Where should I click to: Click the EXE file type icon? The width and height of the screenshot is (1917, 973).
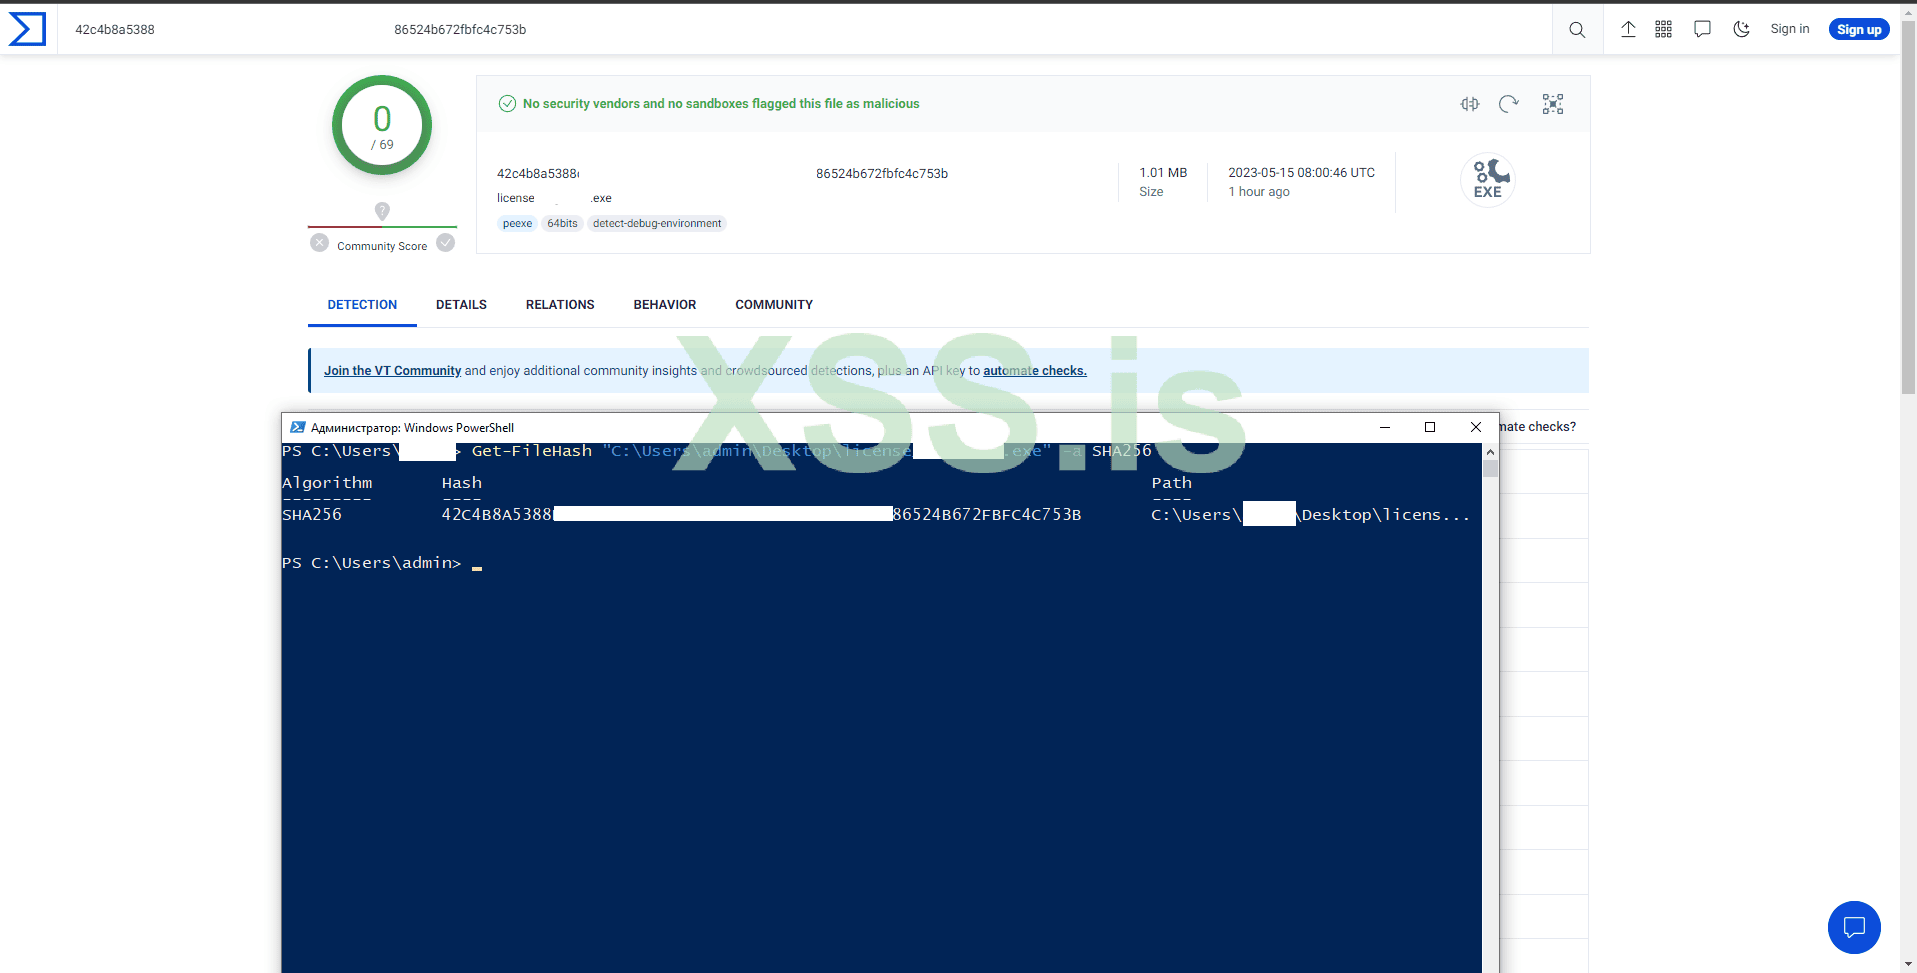tap(1488, 180)
